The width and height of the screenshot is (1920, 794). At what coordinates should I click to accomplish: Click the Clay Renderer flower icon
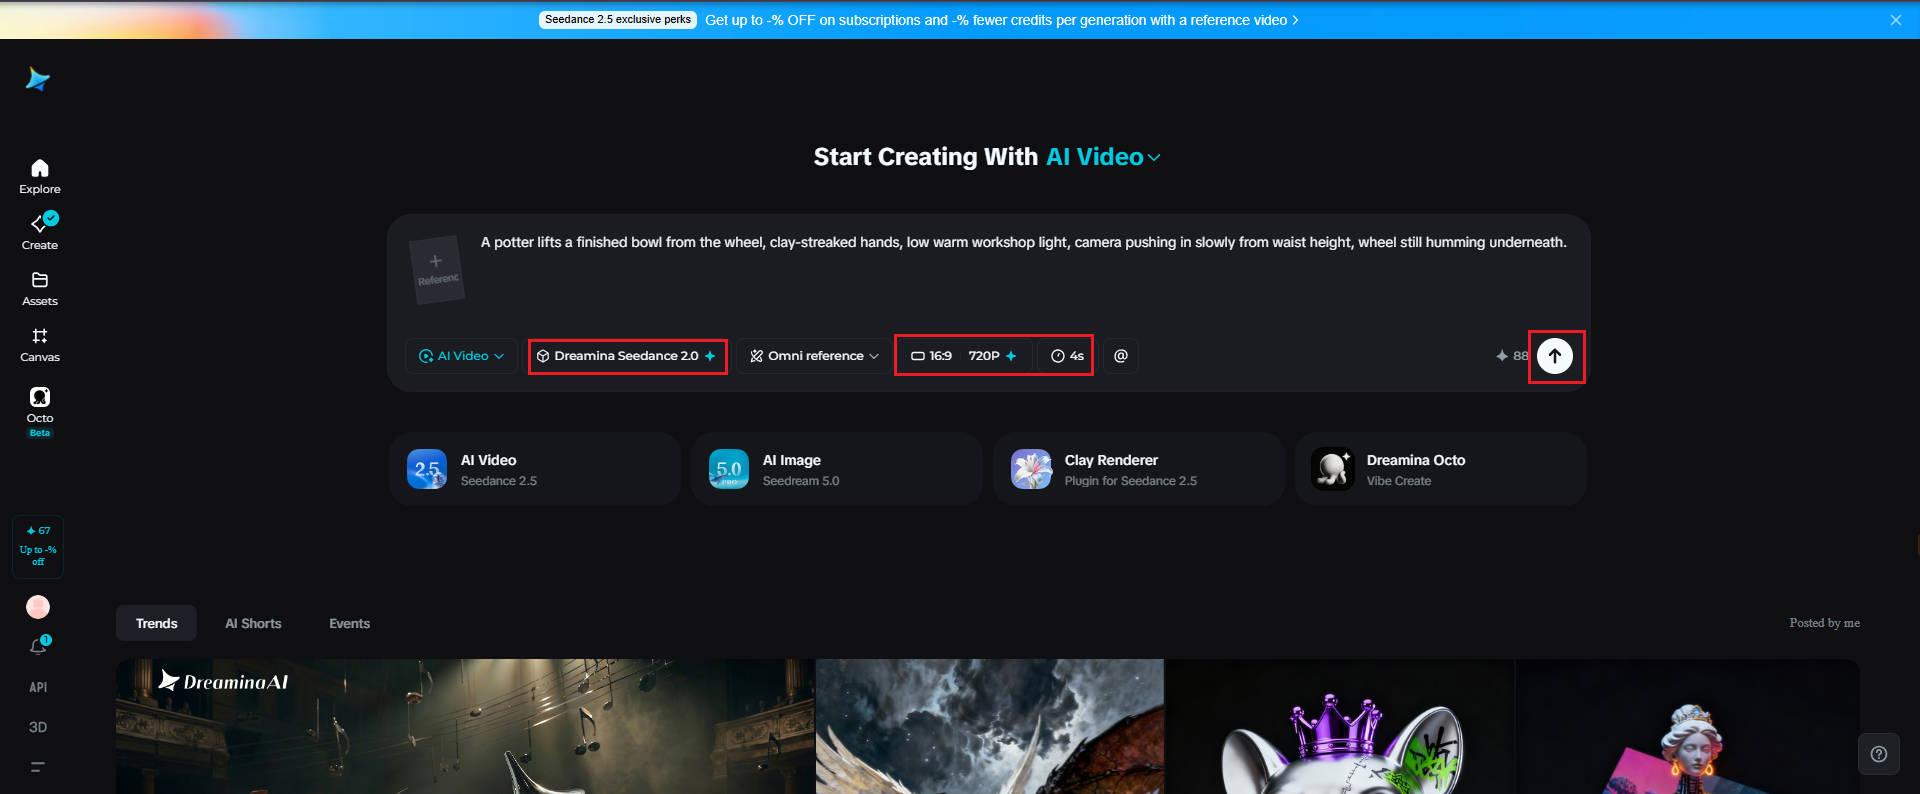(x=1031, y=469)
